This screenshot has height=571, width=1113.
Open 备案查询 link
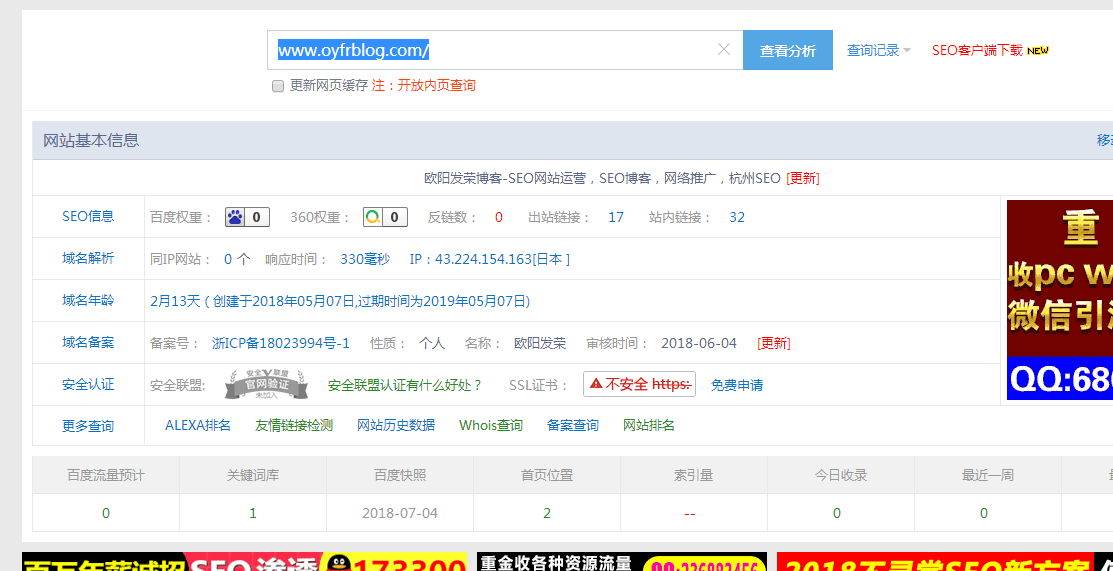573,425
